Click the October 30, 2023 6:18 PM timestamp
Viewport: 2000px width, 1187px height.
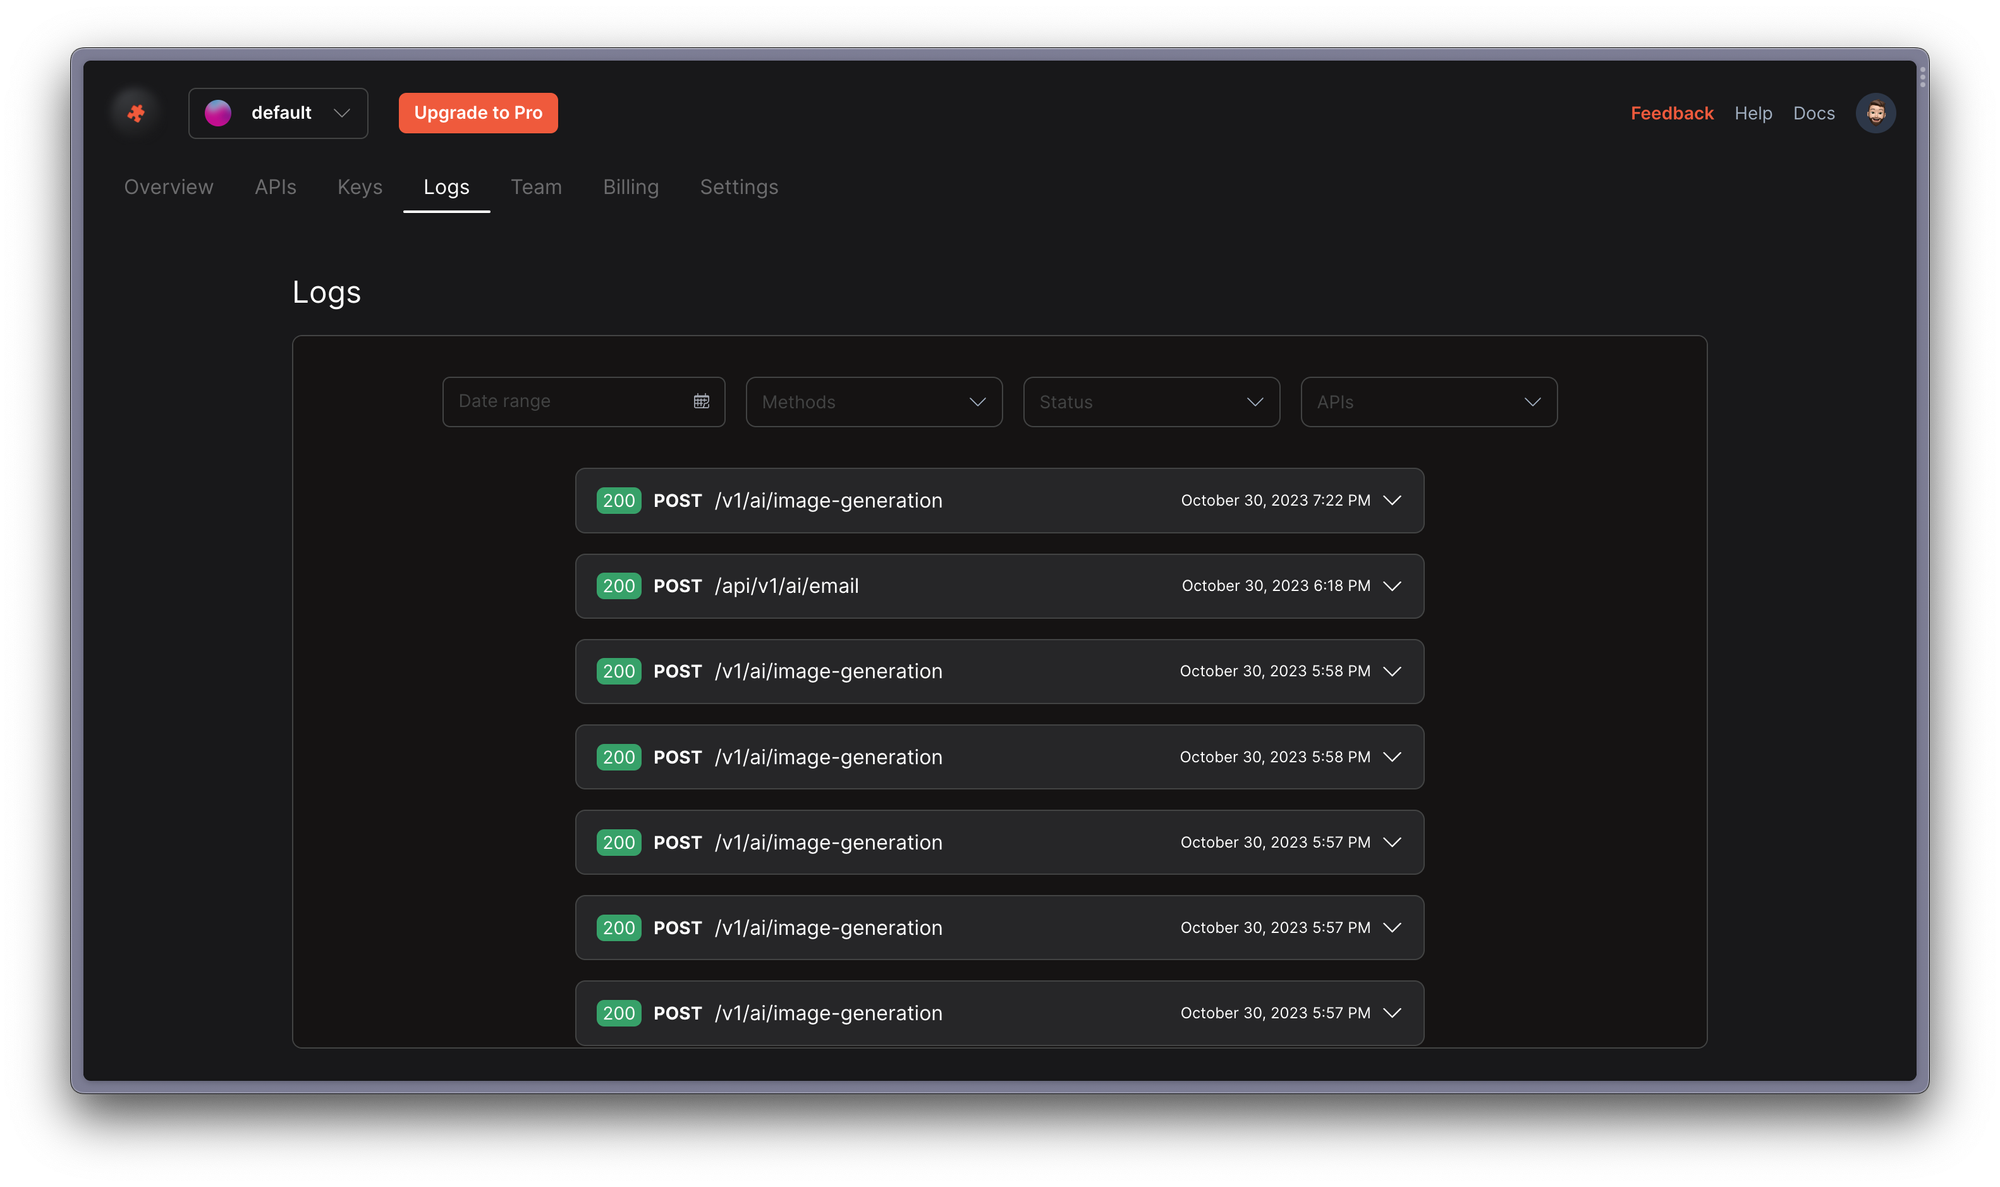[1276, 586]
